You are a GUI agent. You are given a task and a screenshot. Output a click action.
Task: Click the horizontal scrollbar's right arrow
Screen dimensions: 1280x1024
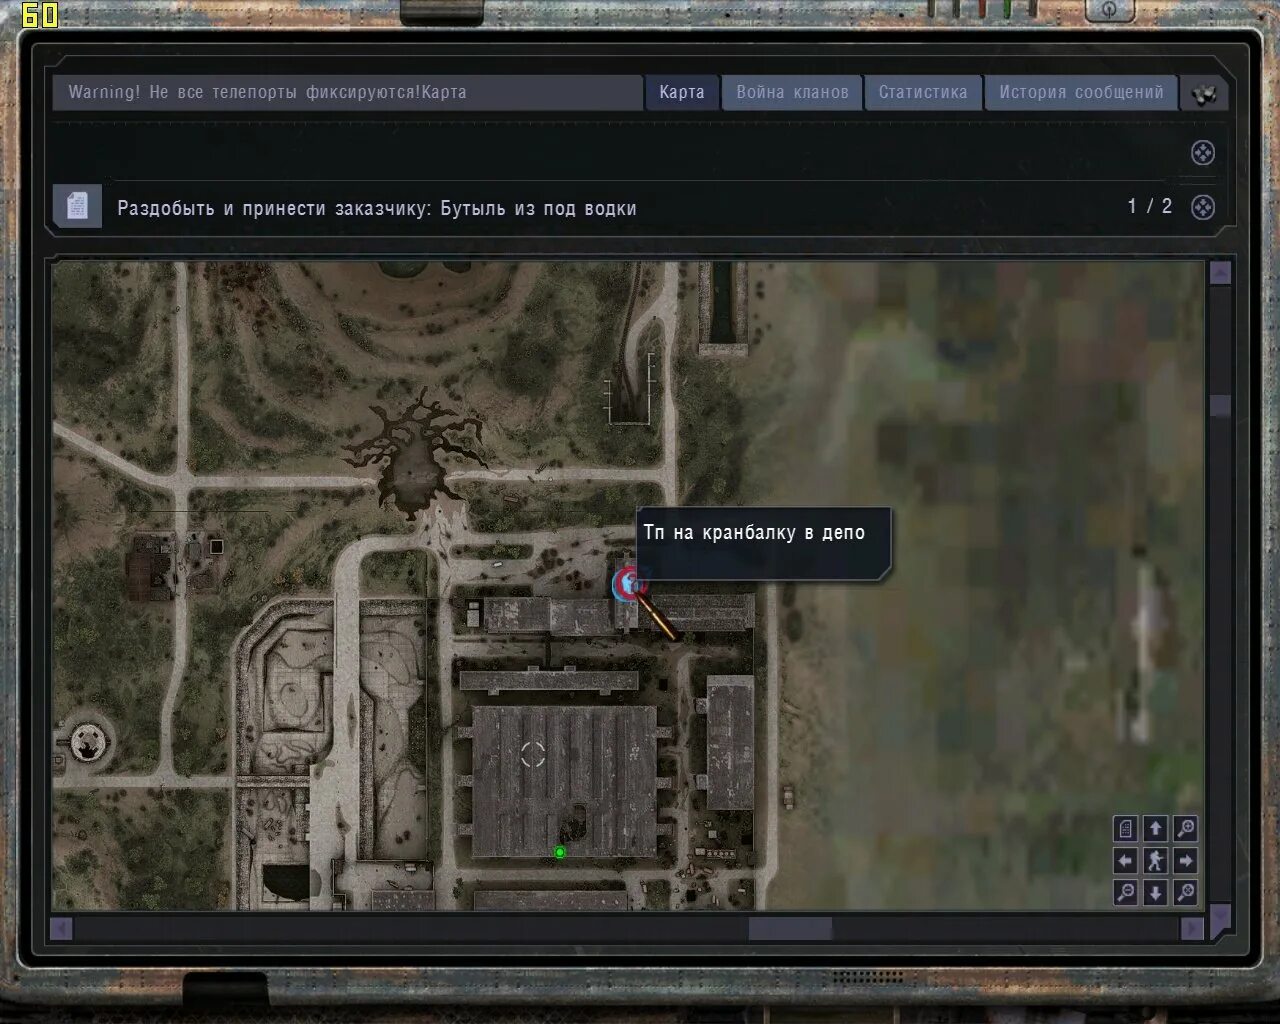(1192, 928)
